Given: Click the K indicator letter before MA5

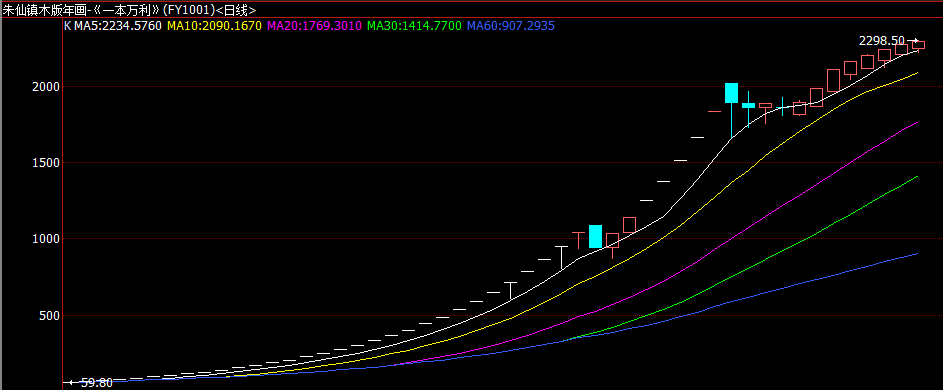Looking at the screenshot, I should pyautogui.click(x=67, y=26).
